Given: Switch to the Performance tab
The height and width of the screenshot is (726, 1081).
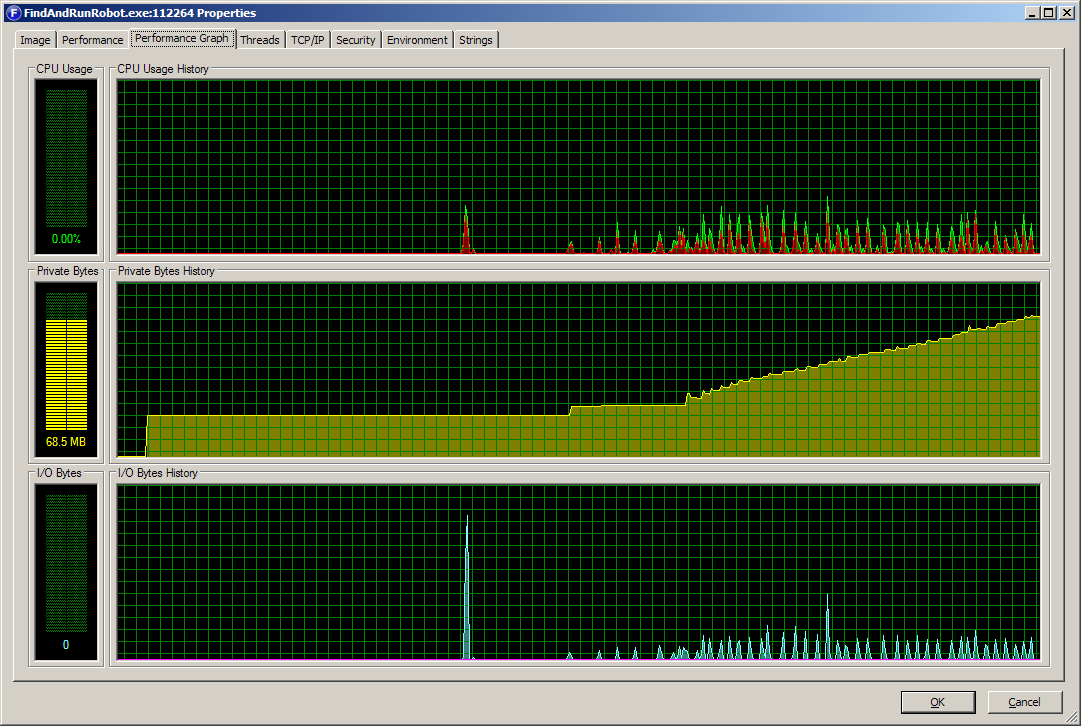Looking at the screenshot, I should (92, 40).
